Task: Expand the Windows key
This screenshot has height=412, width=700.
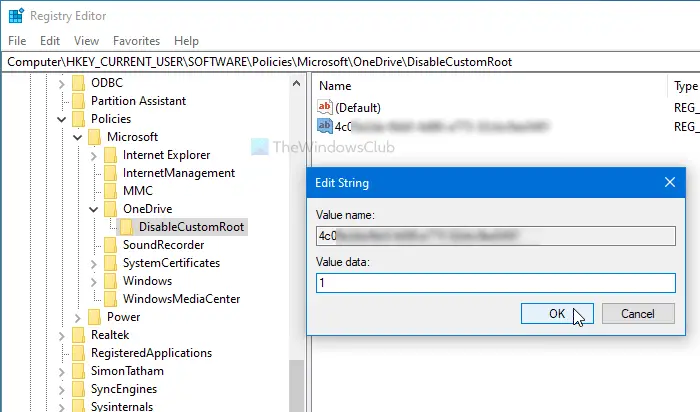Action: (94, 281)
